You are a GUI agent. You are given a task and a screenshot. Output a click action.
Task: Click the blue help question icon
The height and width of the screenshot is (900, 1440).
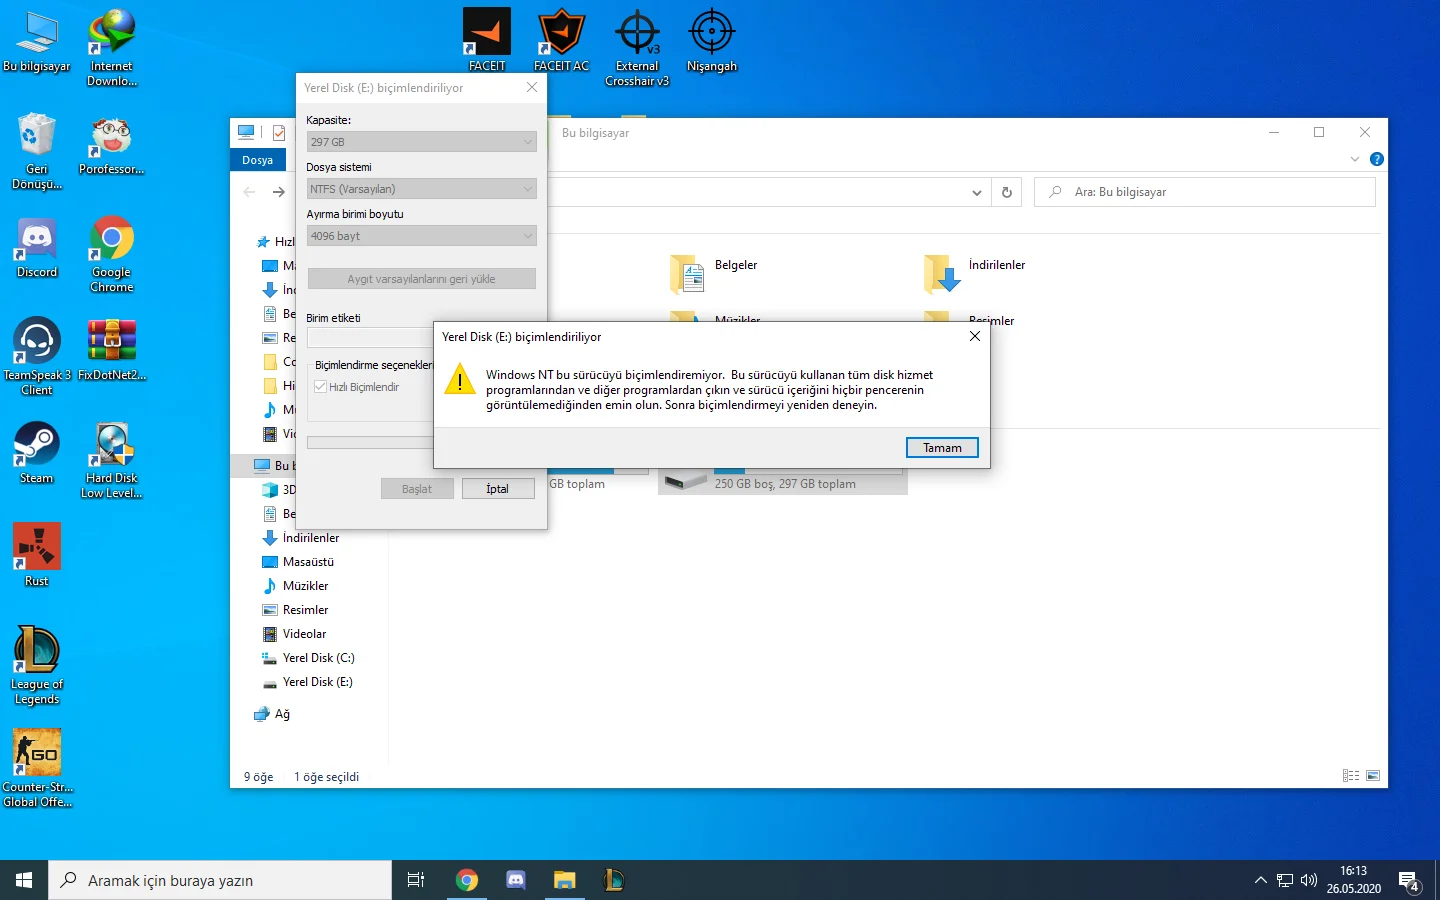tap(1376, 159)
